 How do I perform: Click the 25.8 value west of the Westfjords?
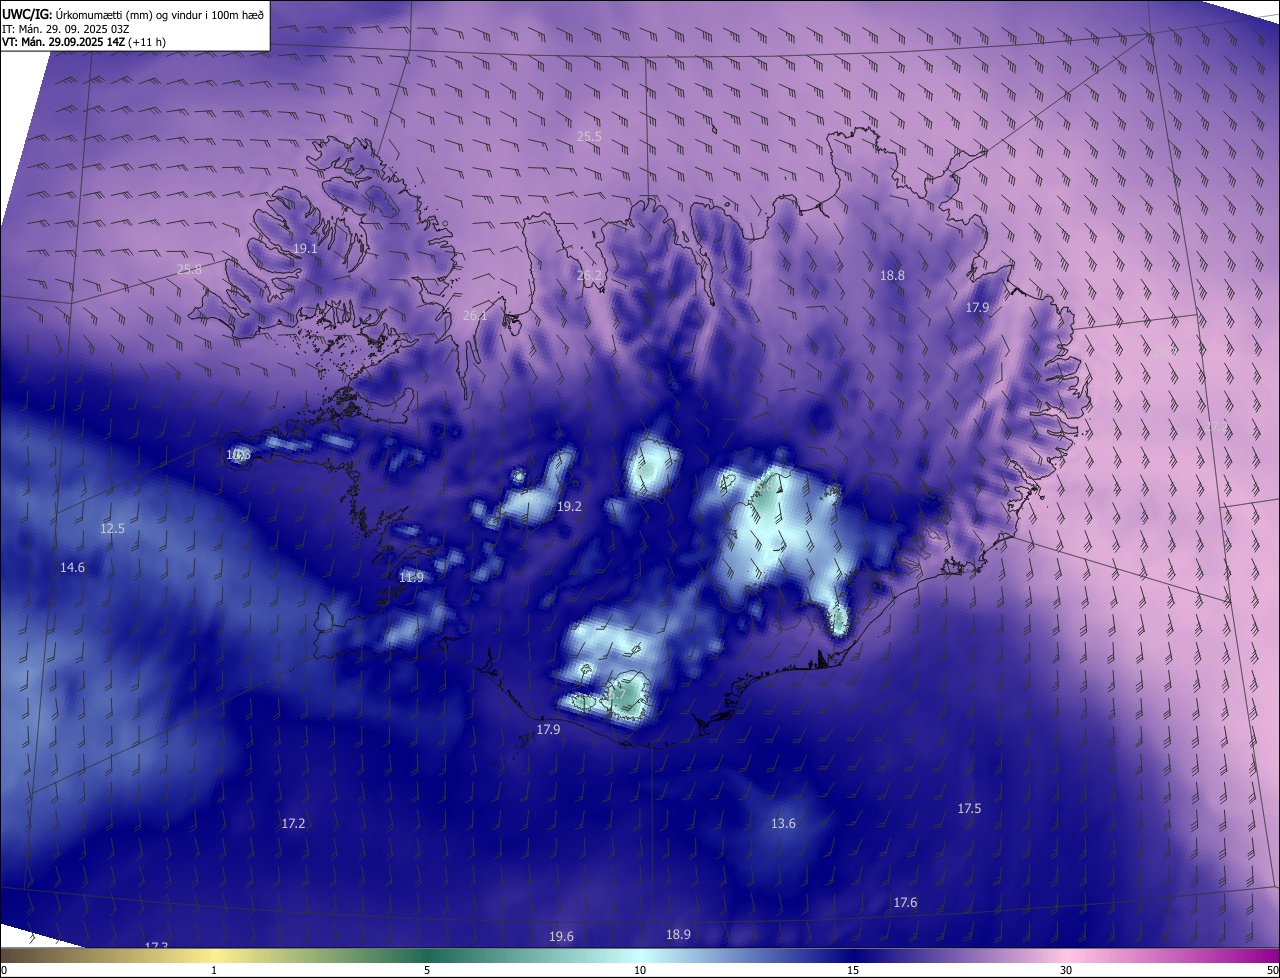(189, 270)
